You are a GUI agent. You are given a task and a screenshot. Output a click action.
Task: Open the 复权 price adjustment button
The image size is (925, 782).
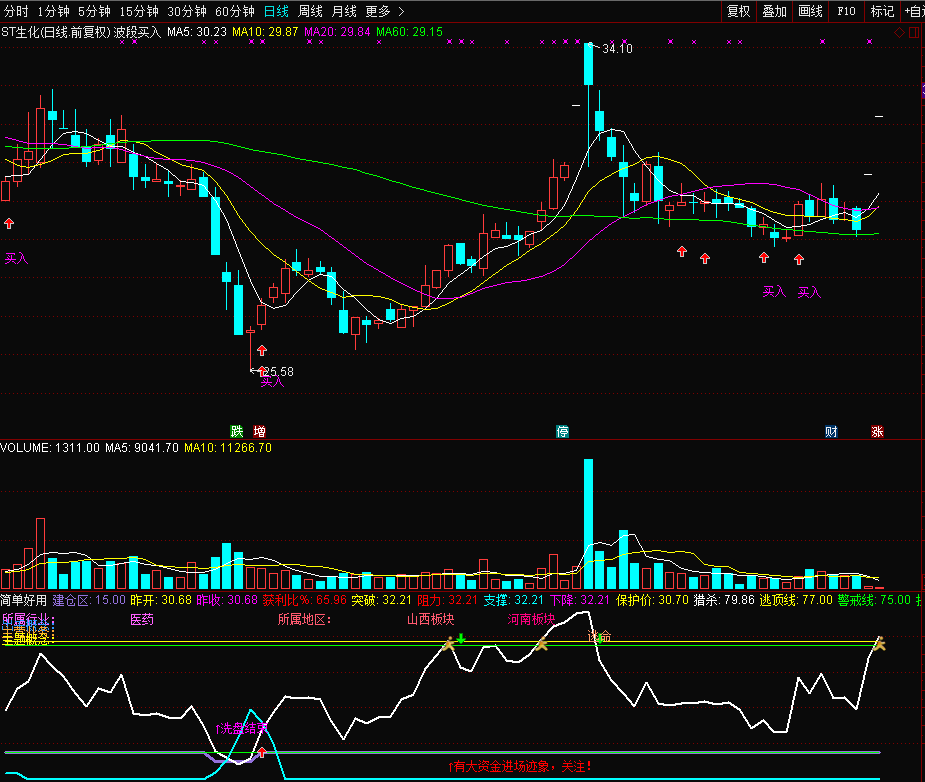point(738,11)
